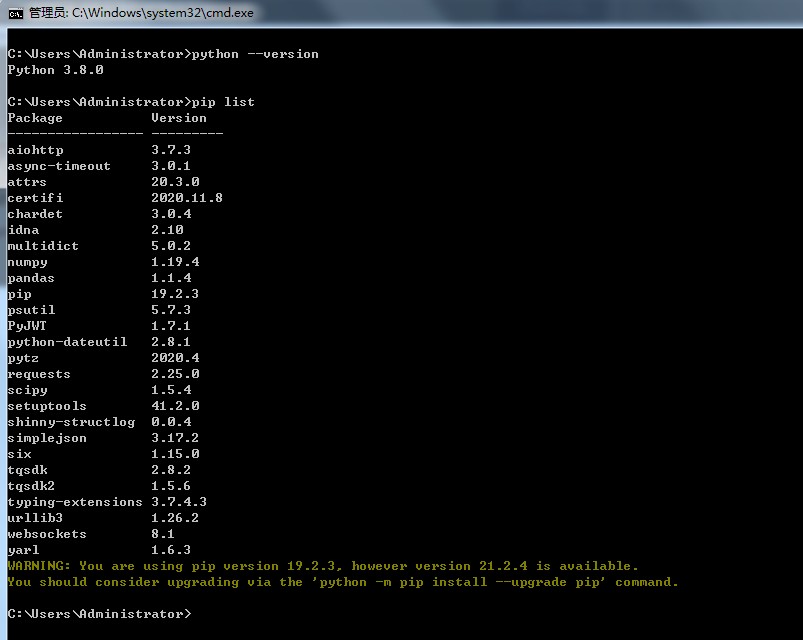Click the 'setuptools' package name
Viewport: 803px width, 640px height.
click(x=47, y=407)
